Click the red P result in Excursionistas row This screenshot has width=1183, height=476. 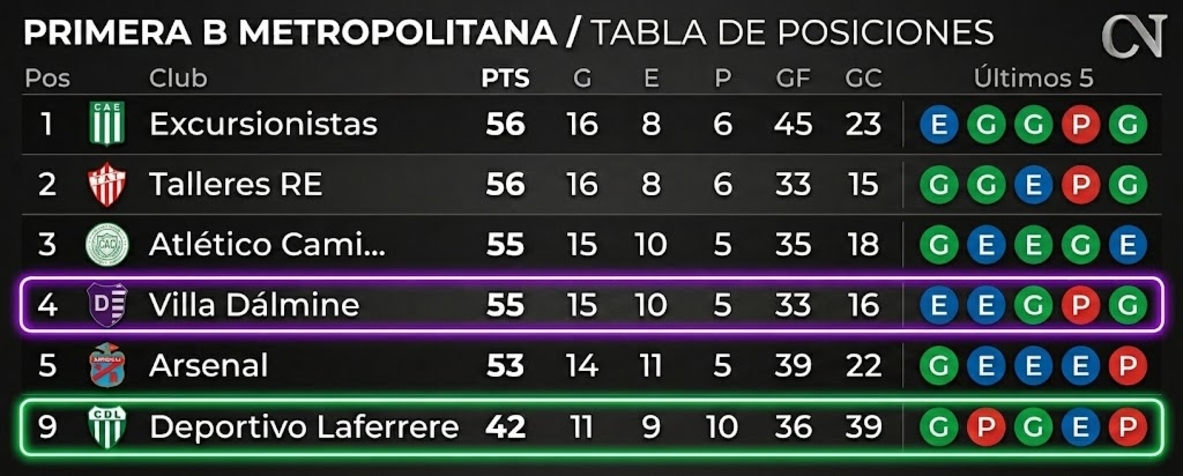click(1080, 124)
